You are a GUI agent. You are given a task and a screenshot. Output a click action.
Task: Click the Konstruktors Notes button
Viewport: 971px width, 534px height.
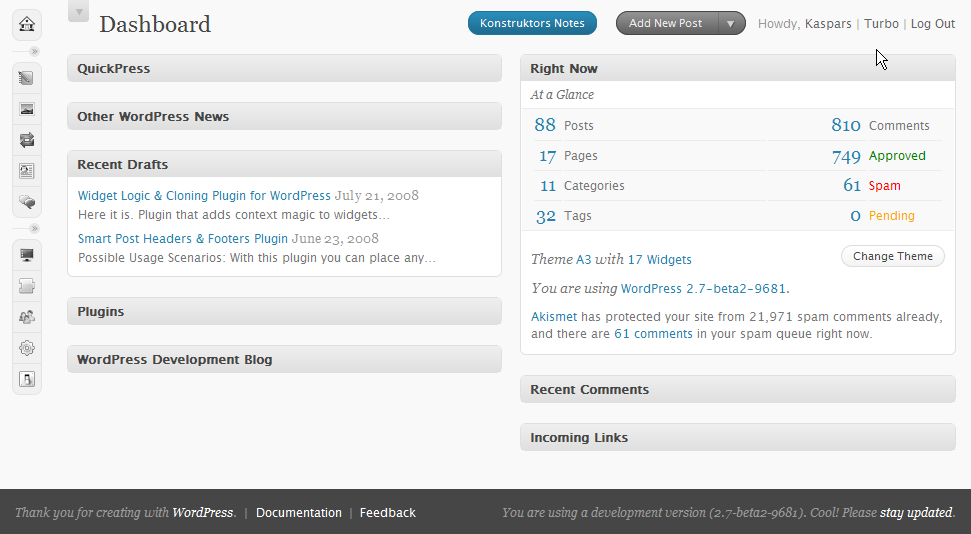tap(532, 23)
